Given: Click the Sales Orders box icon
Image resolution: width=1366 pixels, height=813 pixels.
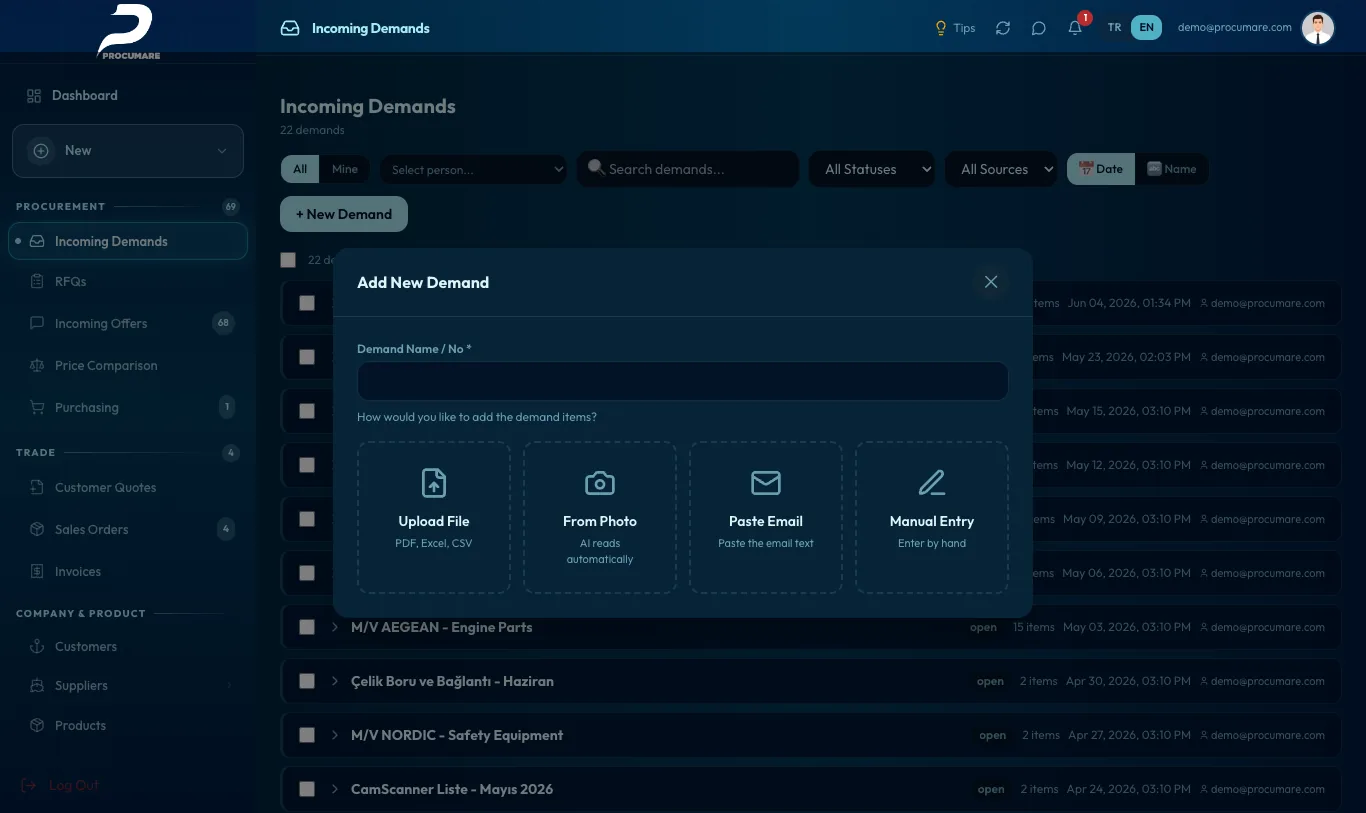Looking at the screenshot, I should pyautogui.click(x=37, y=529).
